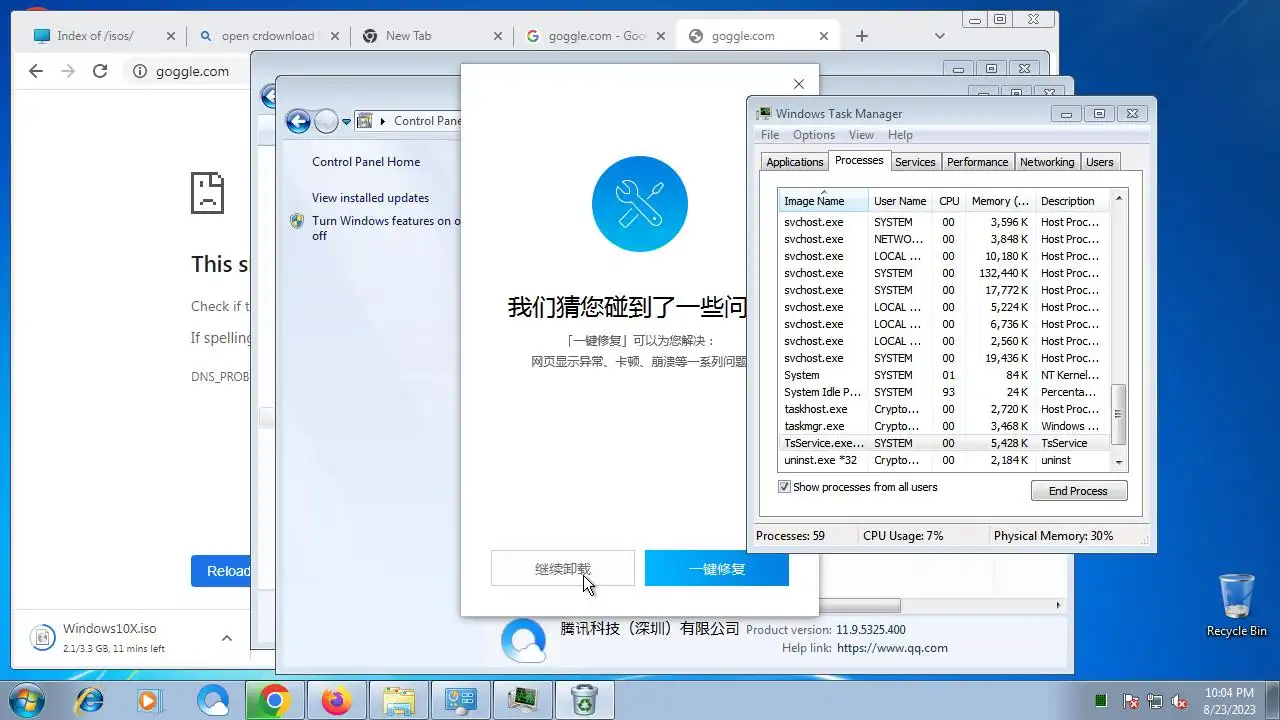1280x720 pixels.
Task: Expand options for Windows10X.iso download
Action: coord(227,638)
